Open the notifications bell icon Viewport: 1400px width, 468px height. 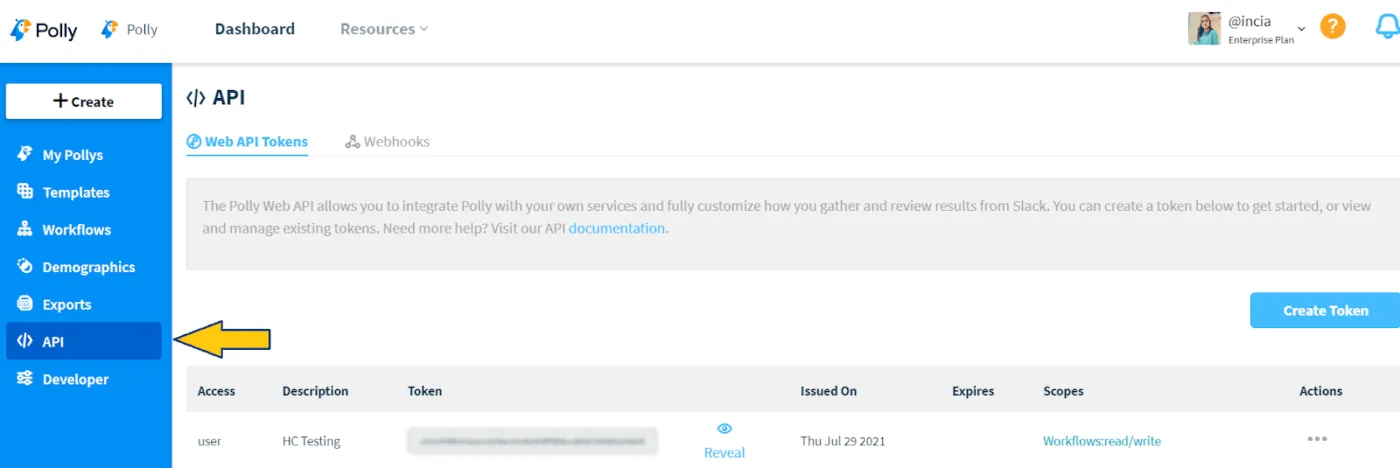pyautogui.click(x=1388, y=28)
